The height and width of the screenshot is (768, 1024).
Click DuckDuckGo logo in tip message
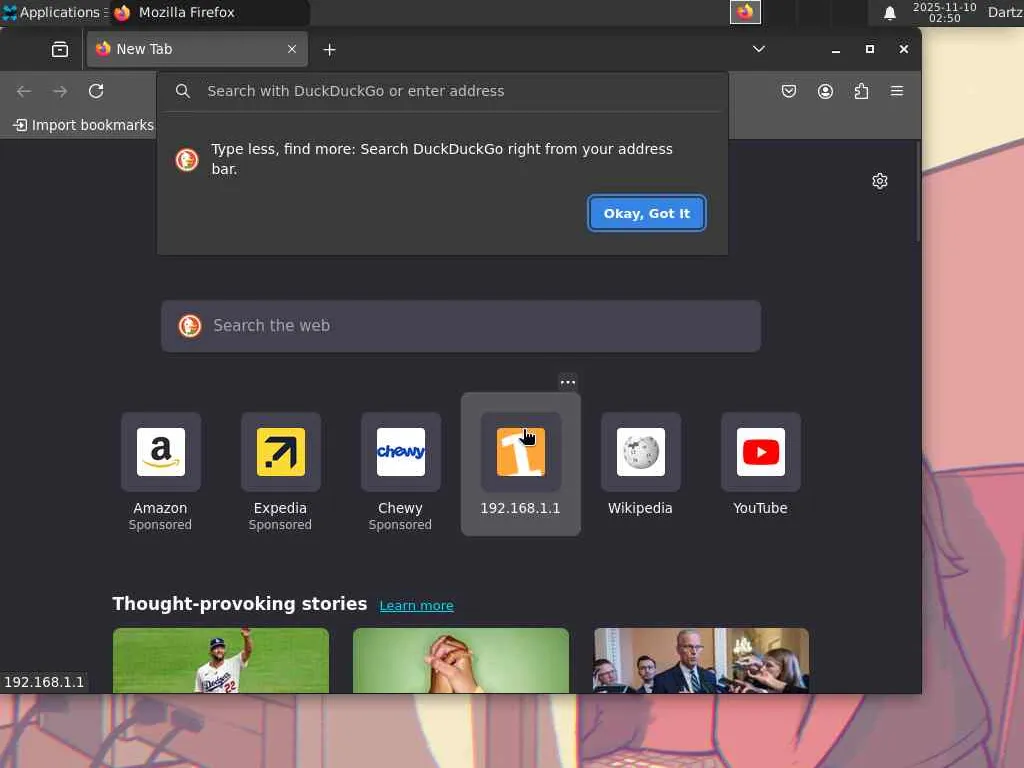[187, 159]
